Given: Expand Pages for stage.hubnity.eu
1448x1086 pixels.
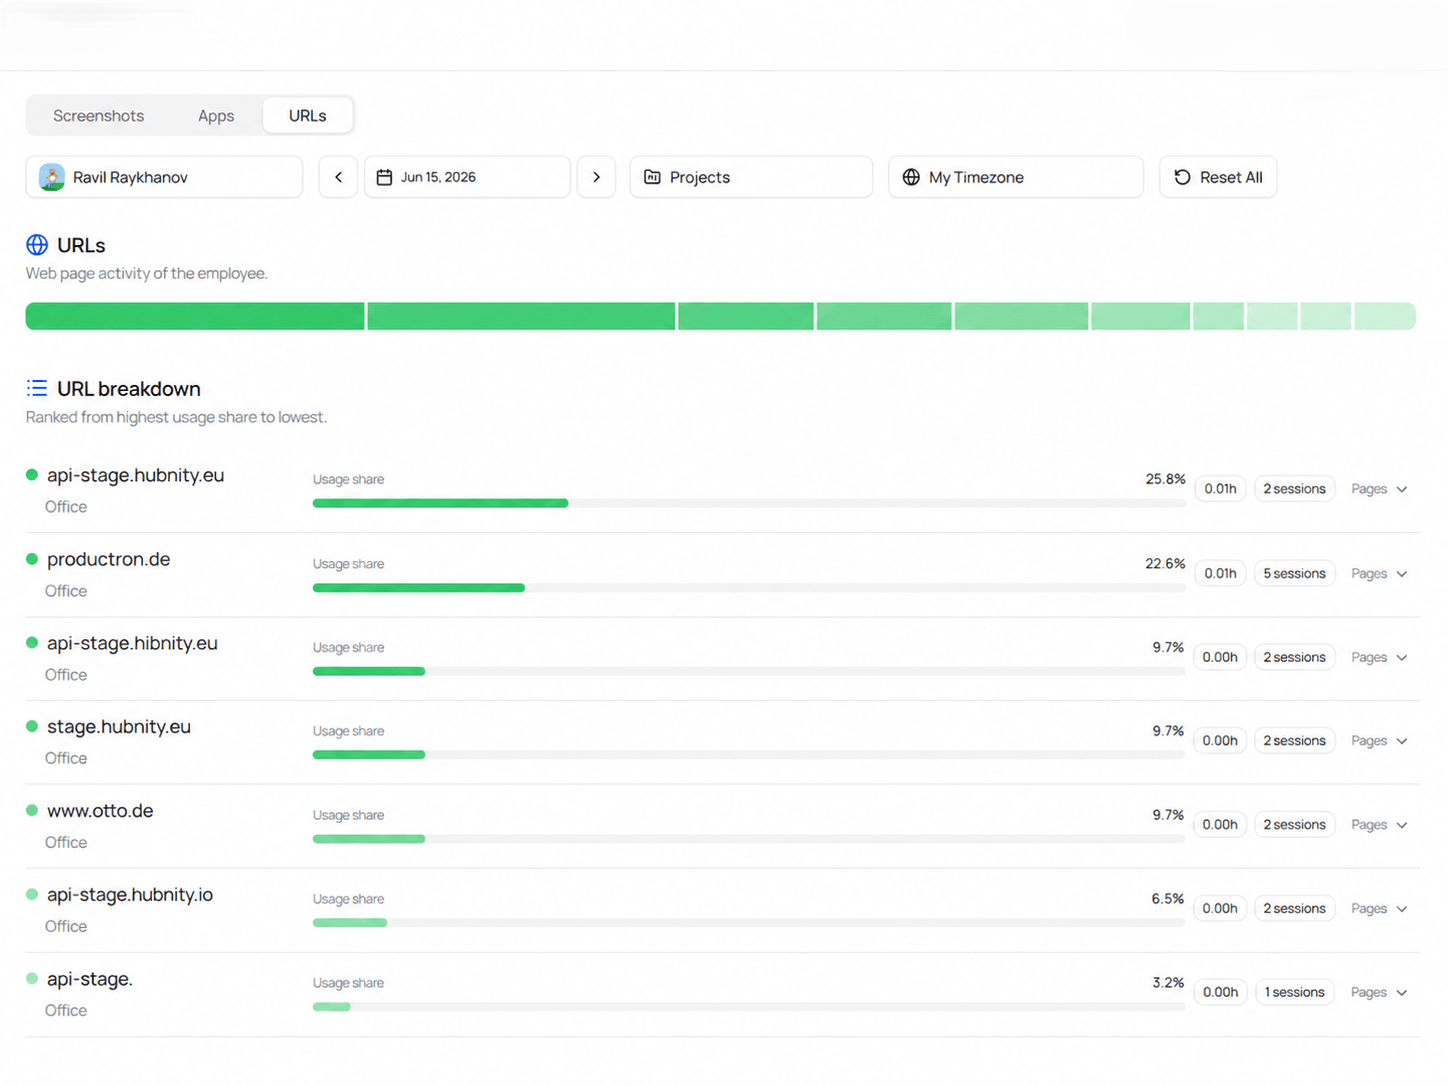Looking at the screenshot, I should (x=1379, y=741).
